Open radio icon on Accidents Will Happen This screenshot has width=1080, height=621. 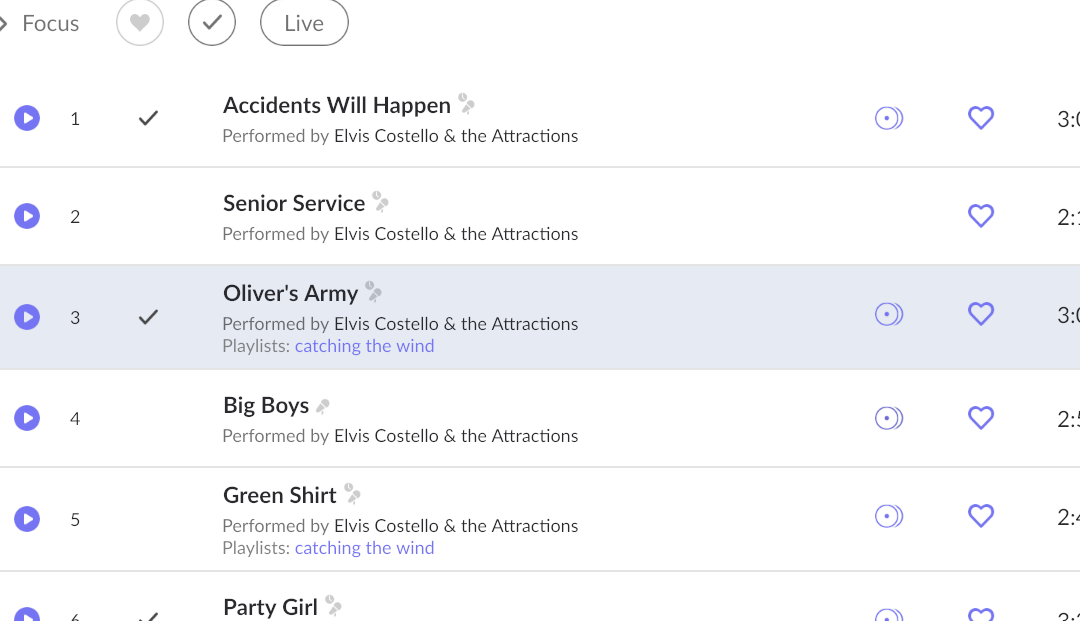[888, 118]
